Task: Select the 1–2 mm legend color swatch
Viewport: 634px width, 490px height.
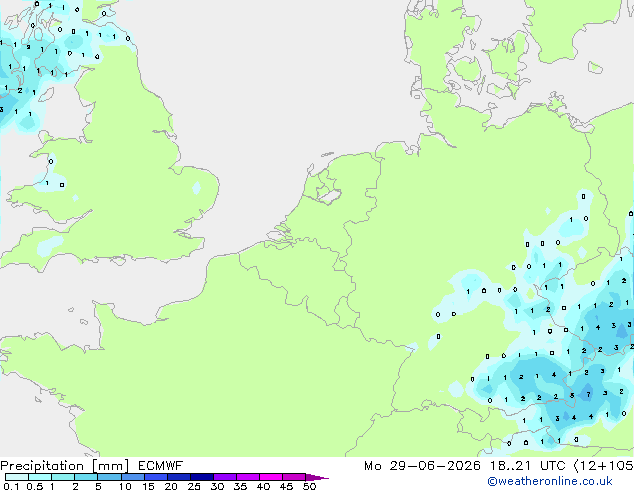Action: click(x=63, y=477)
